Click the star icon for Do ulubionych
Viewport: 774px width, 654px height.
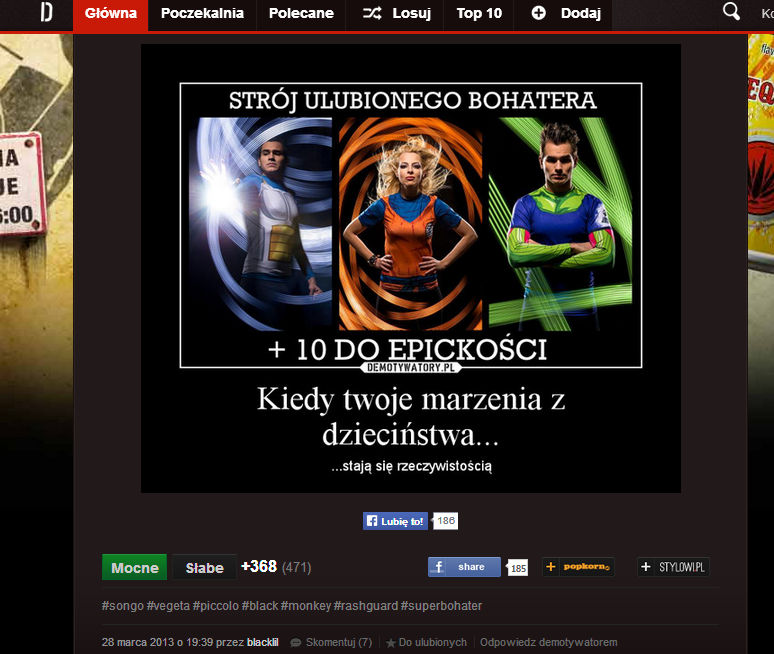tap(392, 642)
